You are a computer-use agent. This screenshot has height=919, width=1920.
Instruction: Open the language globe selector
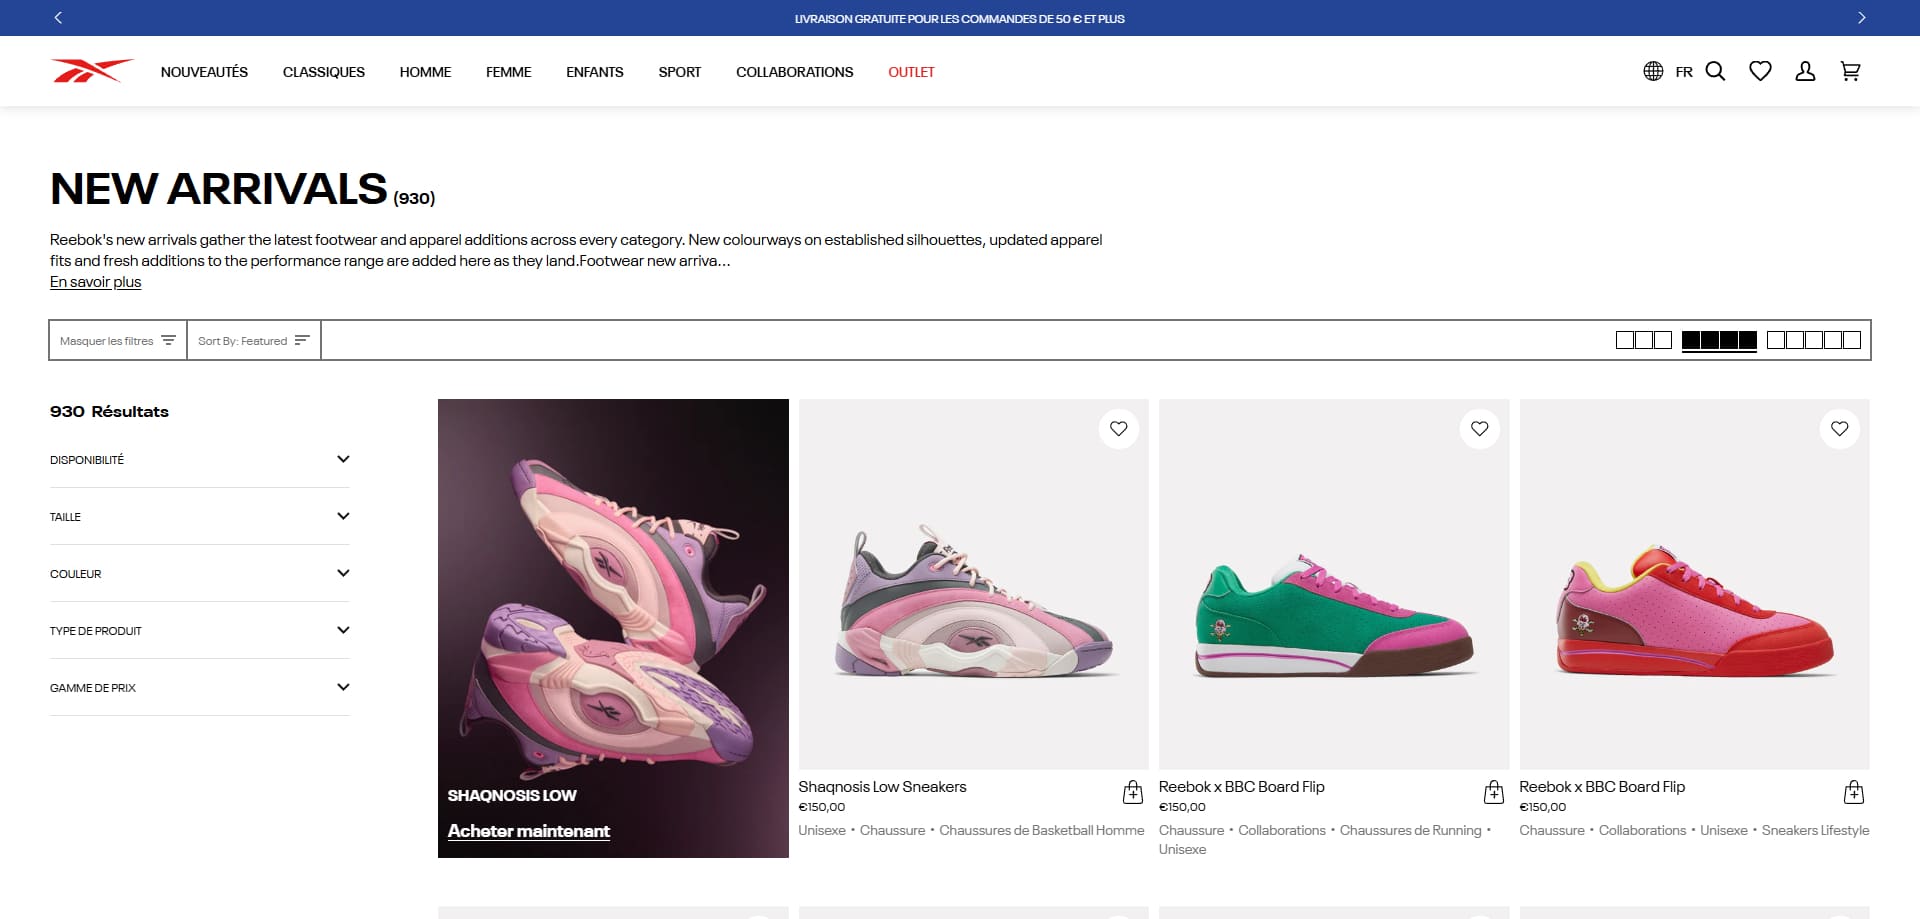1653,71
